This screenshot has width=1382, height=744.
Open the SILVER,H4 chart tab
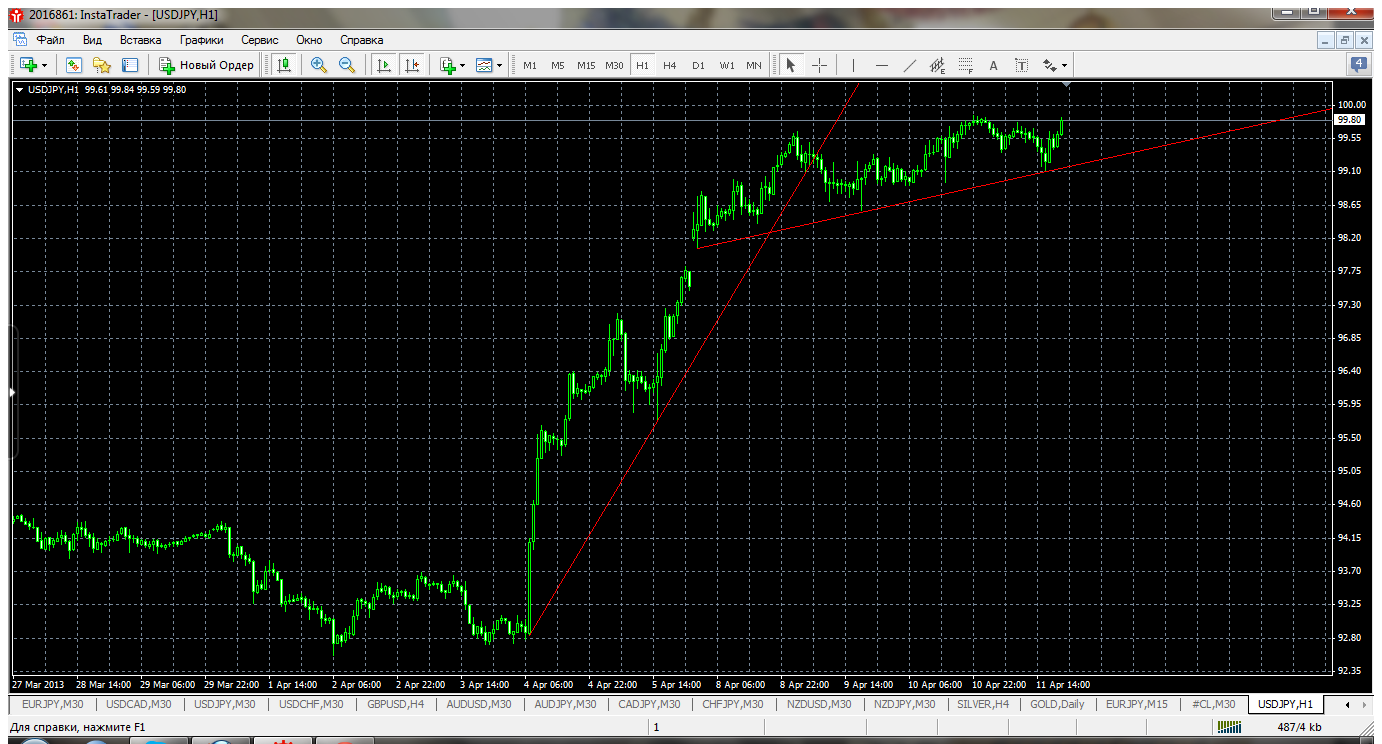pyautogui.click(x=983, y=705)
